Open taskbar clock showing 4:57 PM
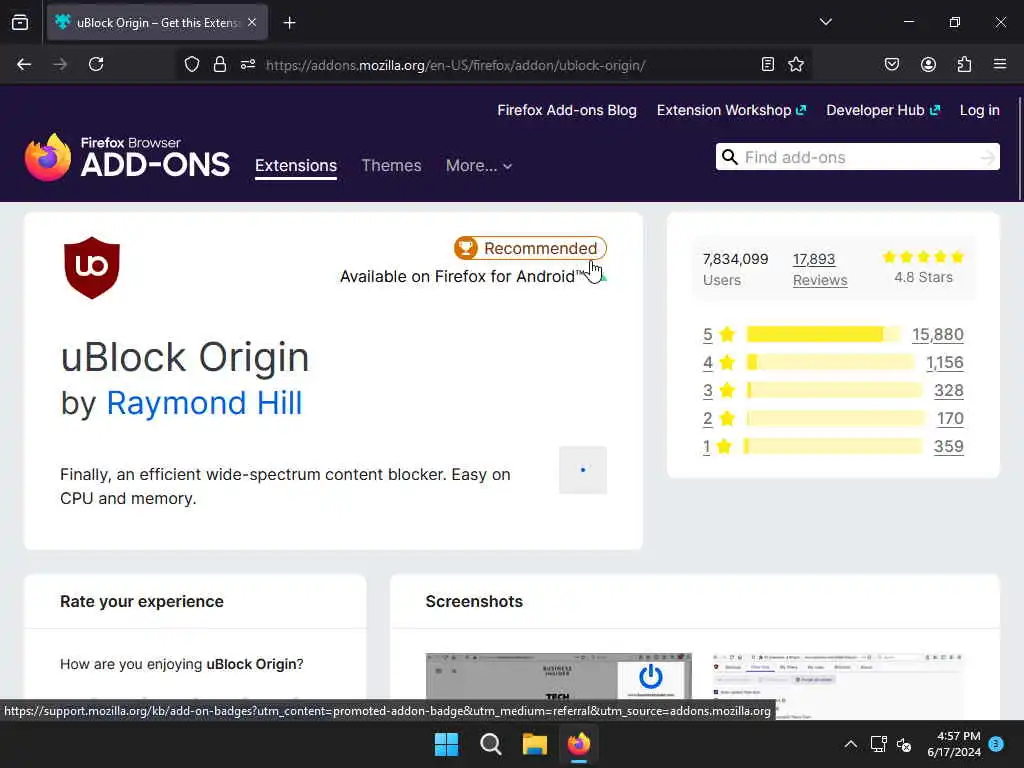The width and height of the screenshot is (1024, 768). pos(954,744)
